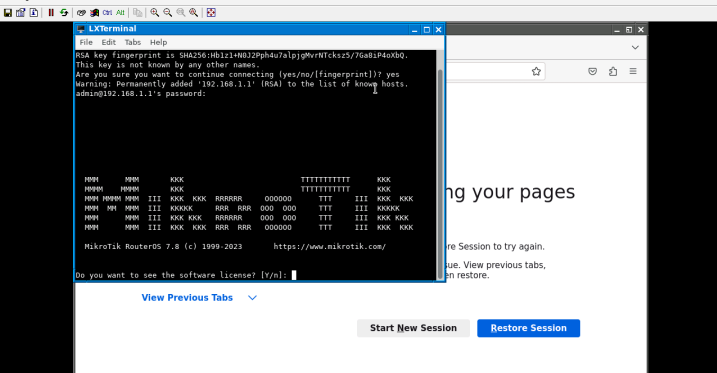717x373 pixels.
Task: Click the 'Session to try again.' text
Action: coord(501,246)
